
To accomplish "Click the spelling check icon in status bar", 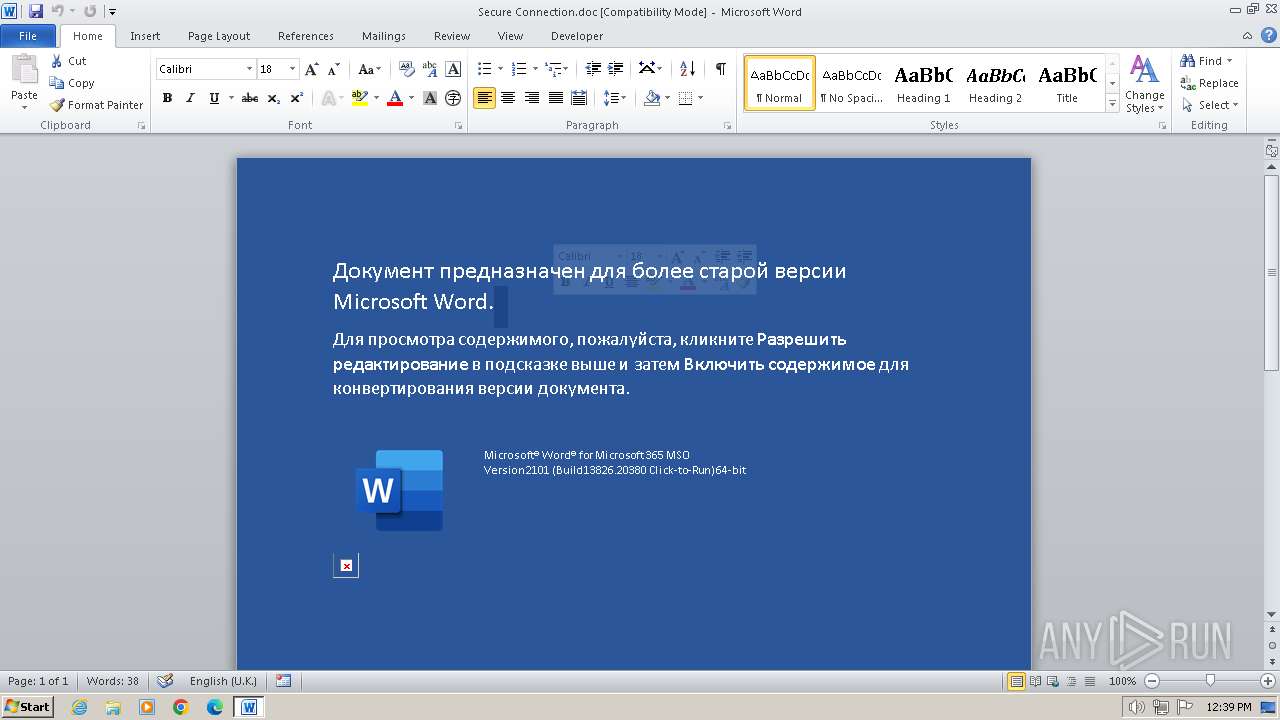I will (x=165, y=681).
